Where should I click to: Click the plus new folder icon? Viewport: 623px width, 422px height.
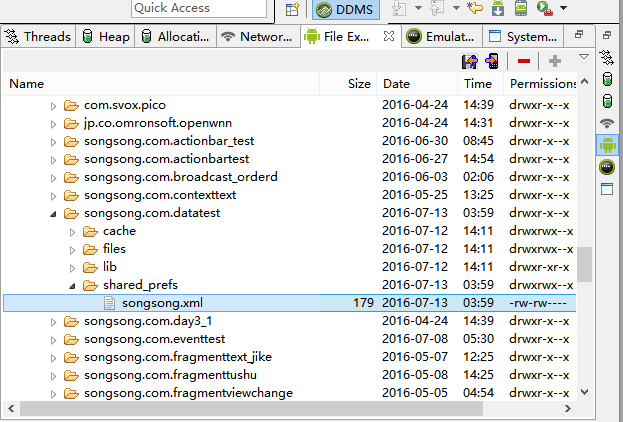point(555,61)
